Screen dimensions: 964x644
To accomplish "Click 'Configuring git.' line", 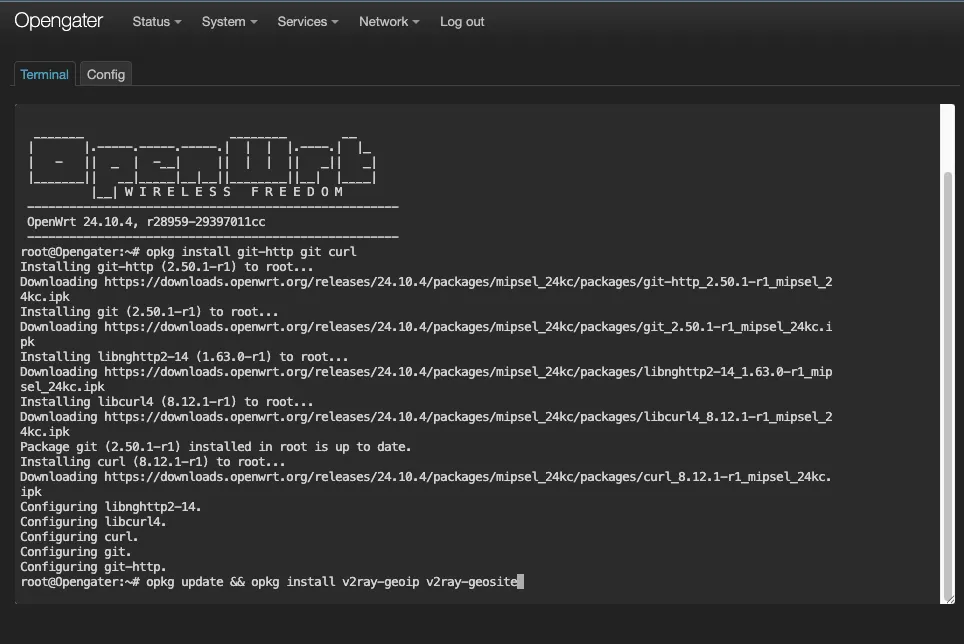I will coord(76,552).
